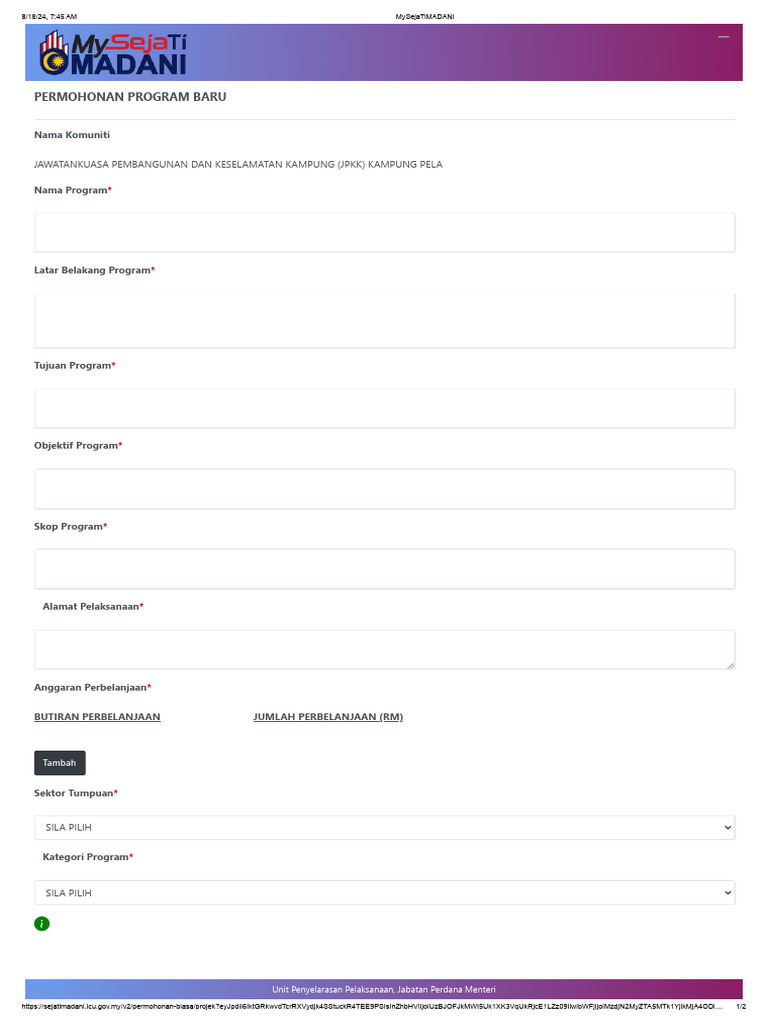Click the green info icon
768x1024 pixels.
pyautogui.click(x=42, y=924)
